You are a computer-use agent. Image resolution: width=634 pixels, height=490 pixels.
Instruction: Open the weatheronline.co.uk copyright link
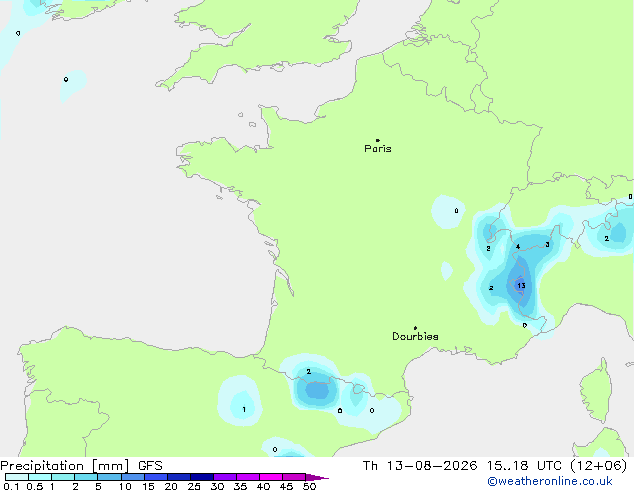click(x=550, y=481)
